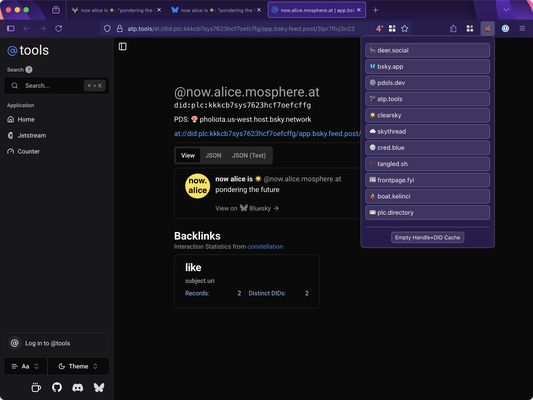The width and height of the screenshot is (533, 400).
Task: Open a new tab with plus
Action: [375, 10]
